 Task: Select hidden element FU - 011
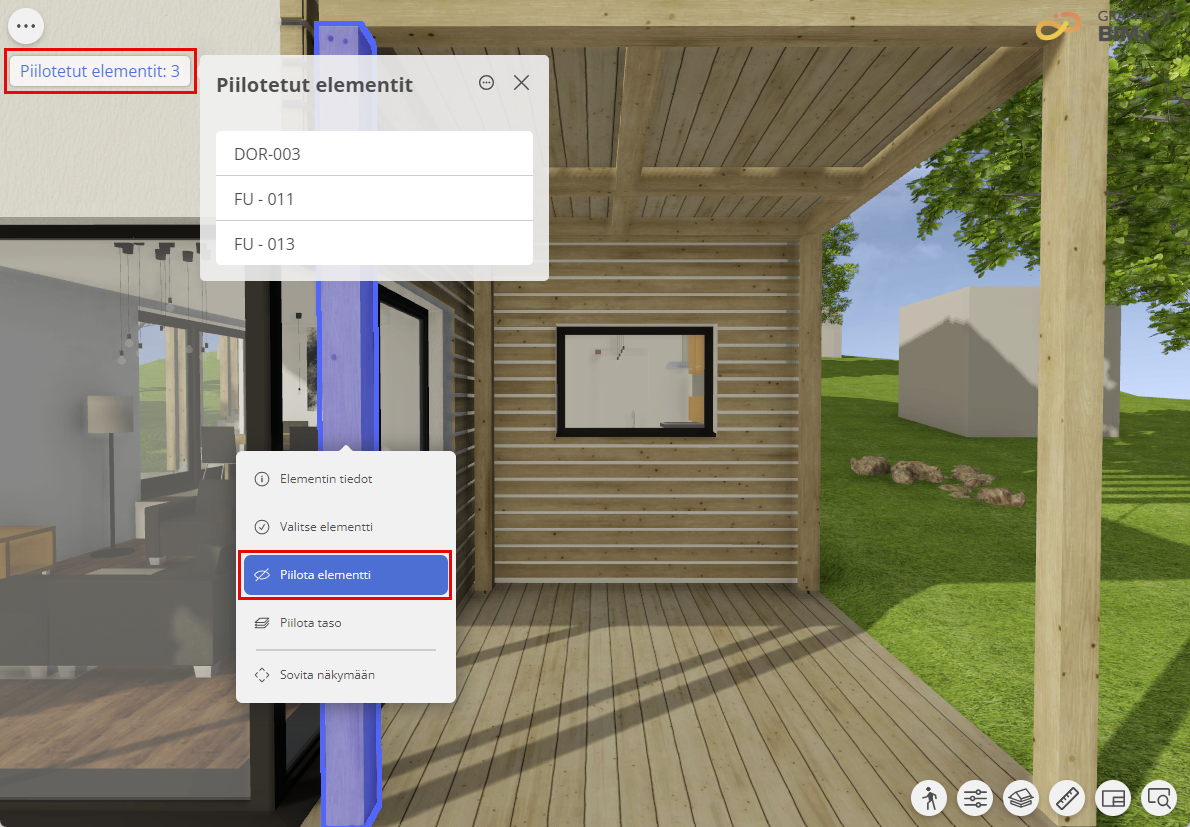[x=374, y=199]
